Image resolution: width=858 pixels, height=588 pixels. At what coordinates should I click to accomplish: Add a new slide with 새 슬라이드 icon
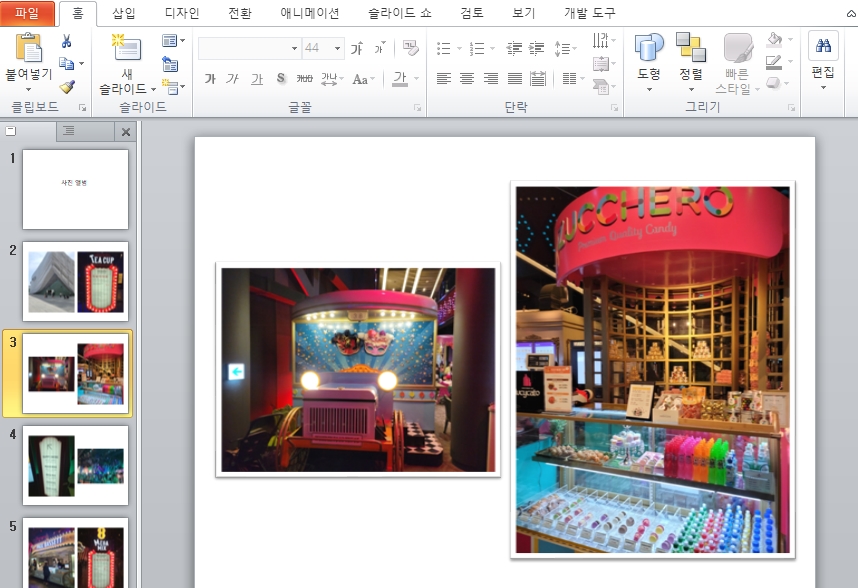(127, 48)
